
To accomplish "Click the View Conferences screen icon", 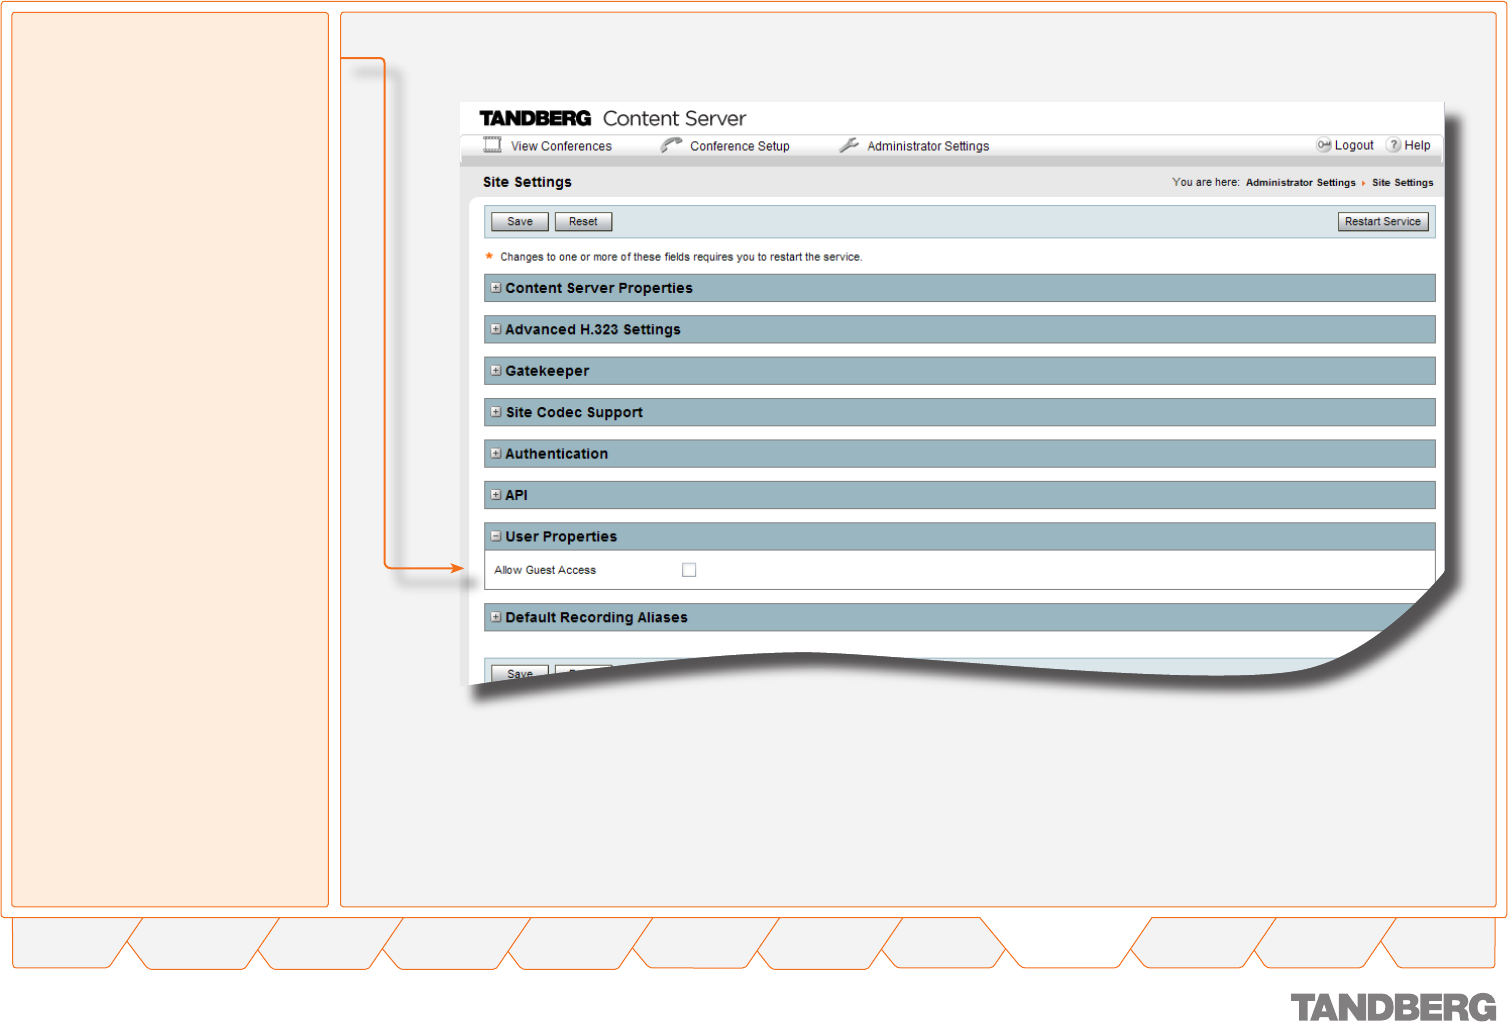I will click(492, 145).
